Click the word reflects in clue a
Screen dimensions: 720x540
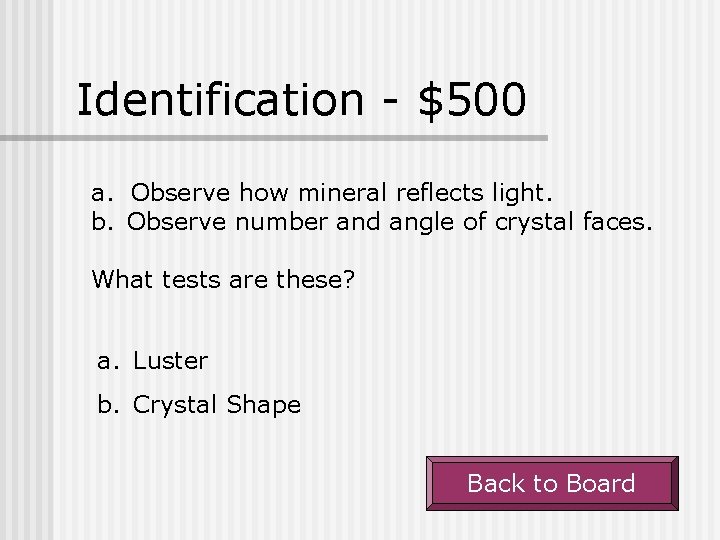pyautogui.click(x=426, y=191)
